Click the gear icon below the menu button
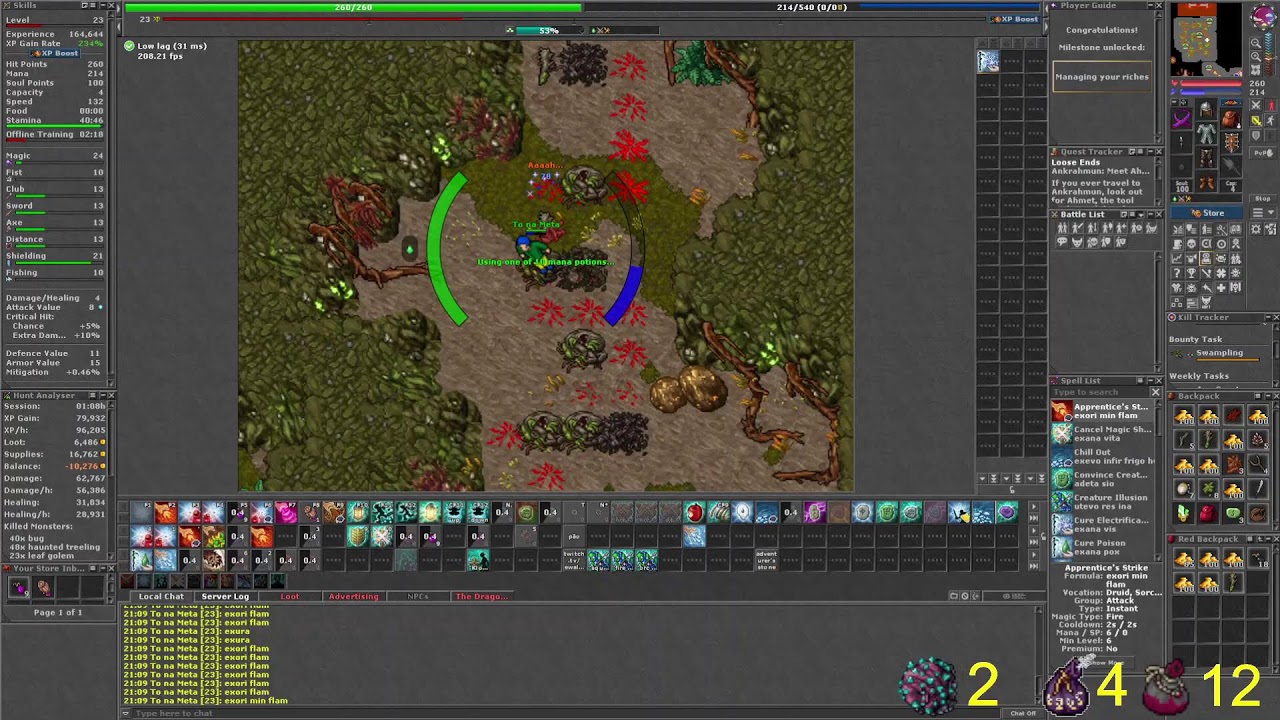 click(1255, 229)
